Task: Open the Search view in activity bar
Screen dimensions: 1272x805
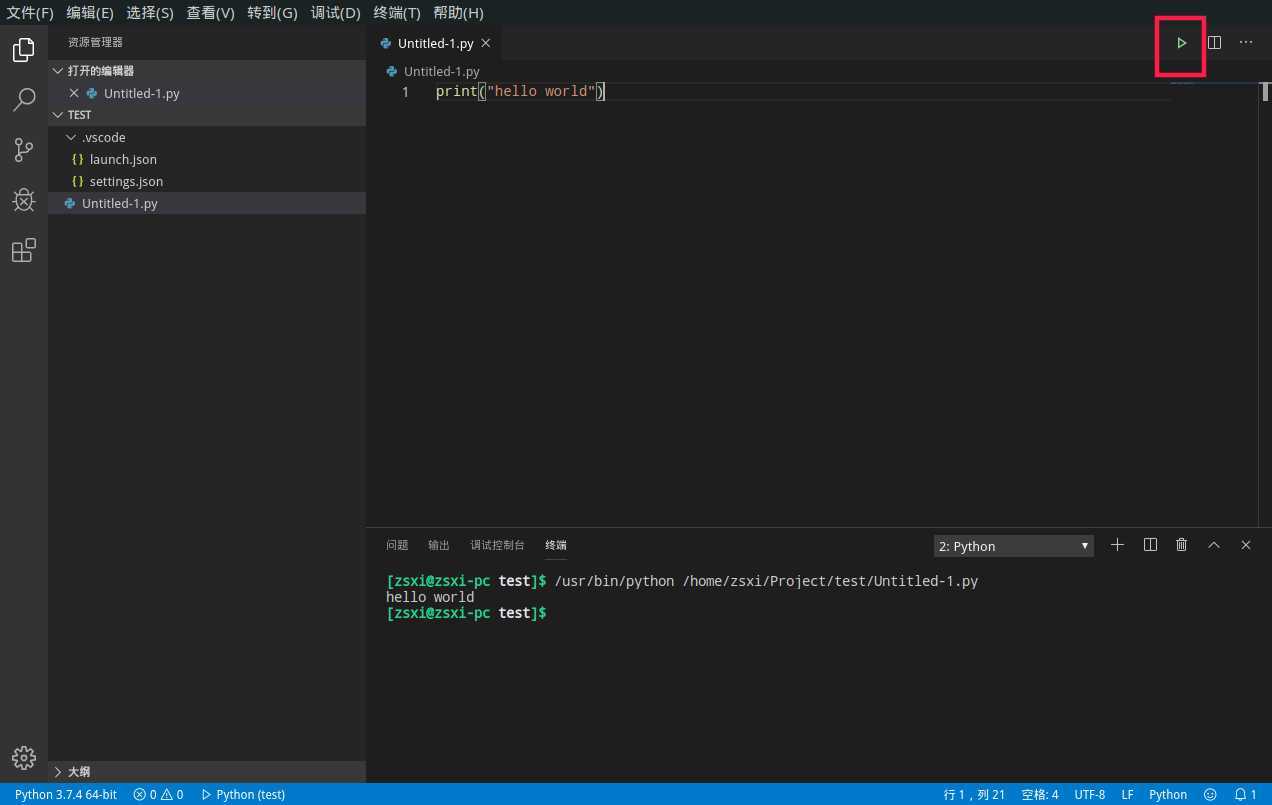Action: pyautogui.click(x=24, y=100)
